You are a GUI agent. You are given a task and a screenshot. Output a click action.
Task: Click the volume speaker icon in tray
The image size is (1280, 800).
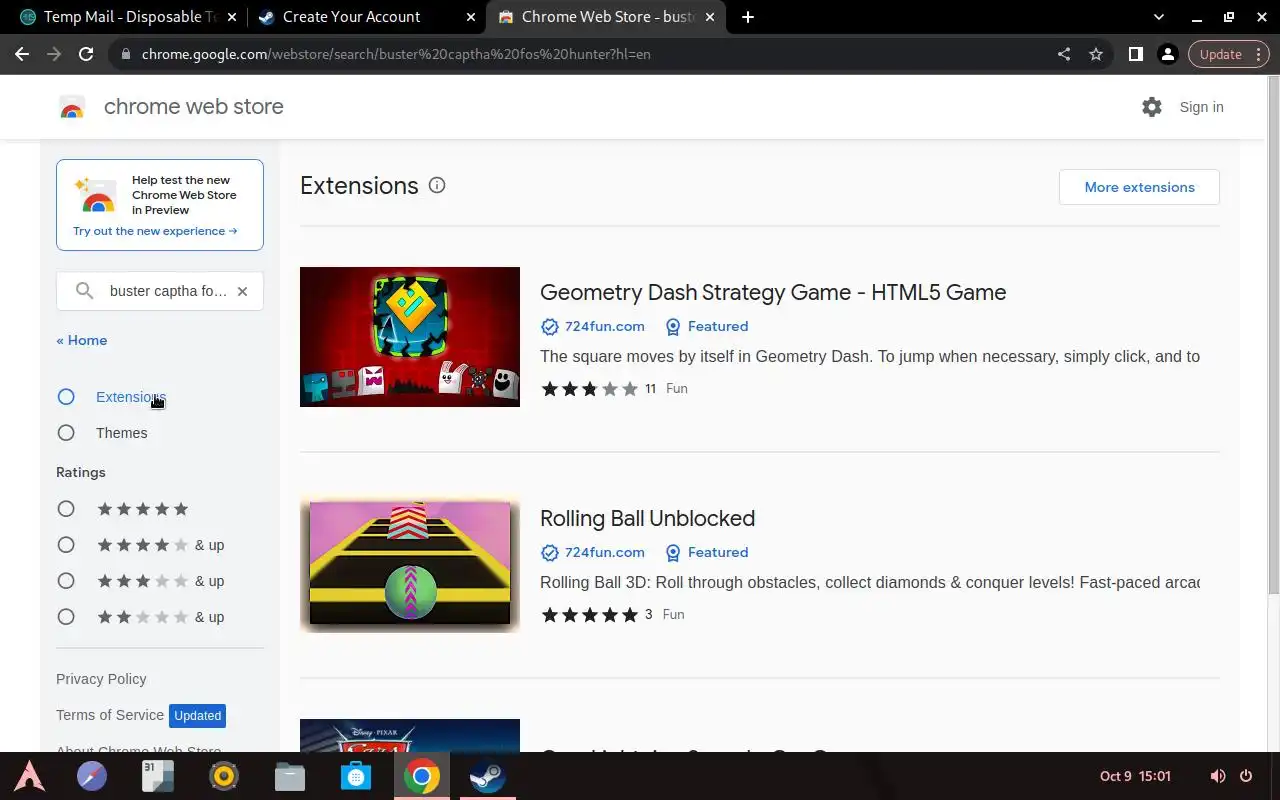click(1217, 776)
